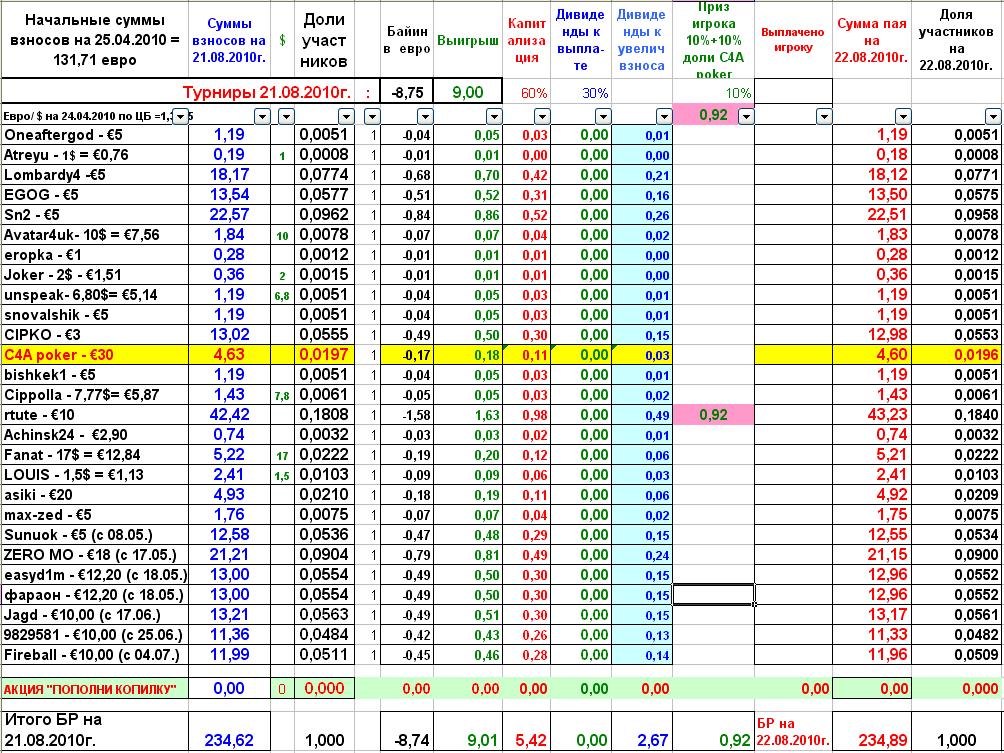Open the filter dropdown under "Доли участников"

click(346, 117)
